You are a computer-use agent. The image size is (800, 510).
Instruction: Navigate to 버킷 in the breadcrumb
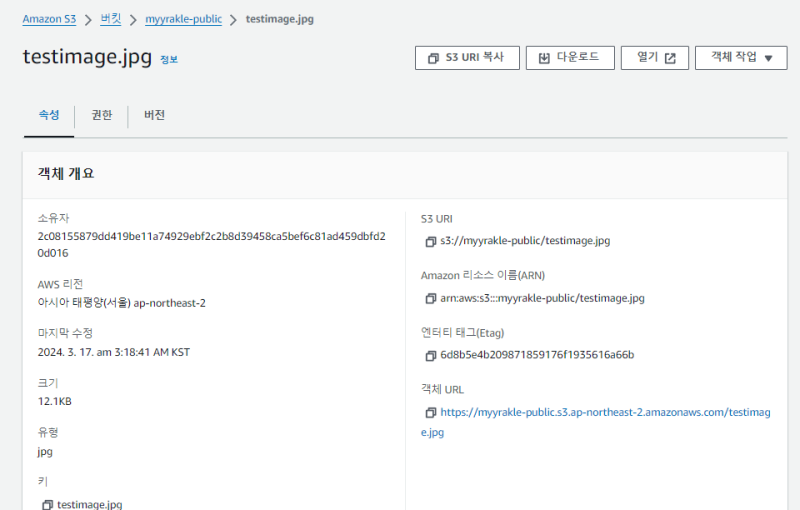[x=110, y=19]
